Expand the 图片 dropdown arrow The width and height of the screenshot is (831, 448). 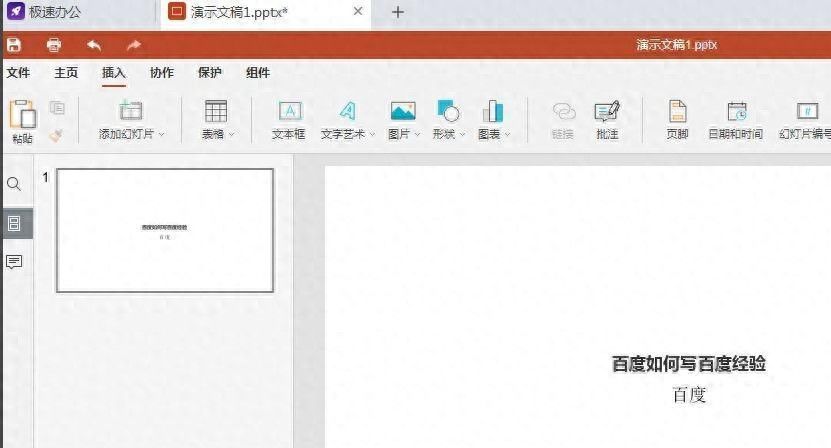click(x=417, y=135)
